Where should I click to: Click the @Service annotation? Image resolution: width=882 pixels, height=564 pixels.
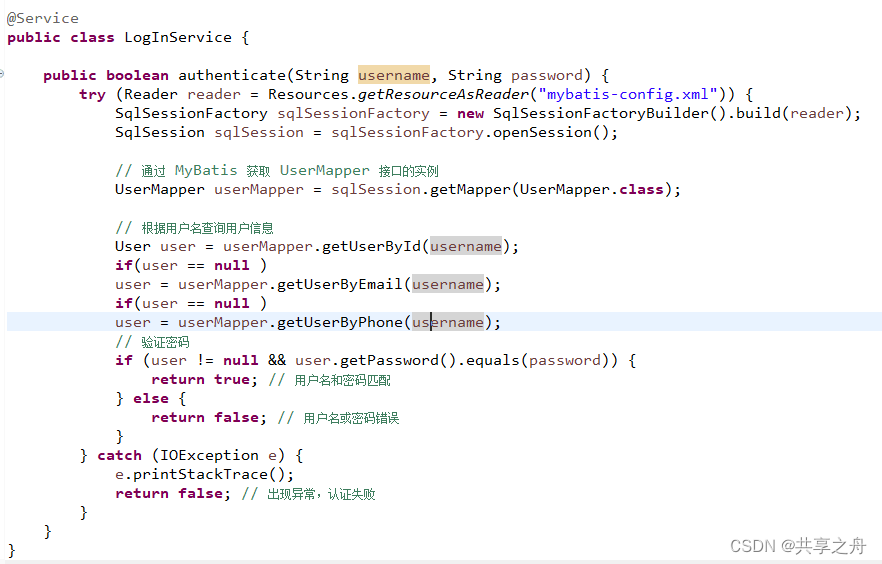coord(43,19)
